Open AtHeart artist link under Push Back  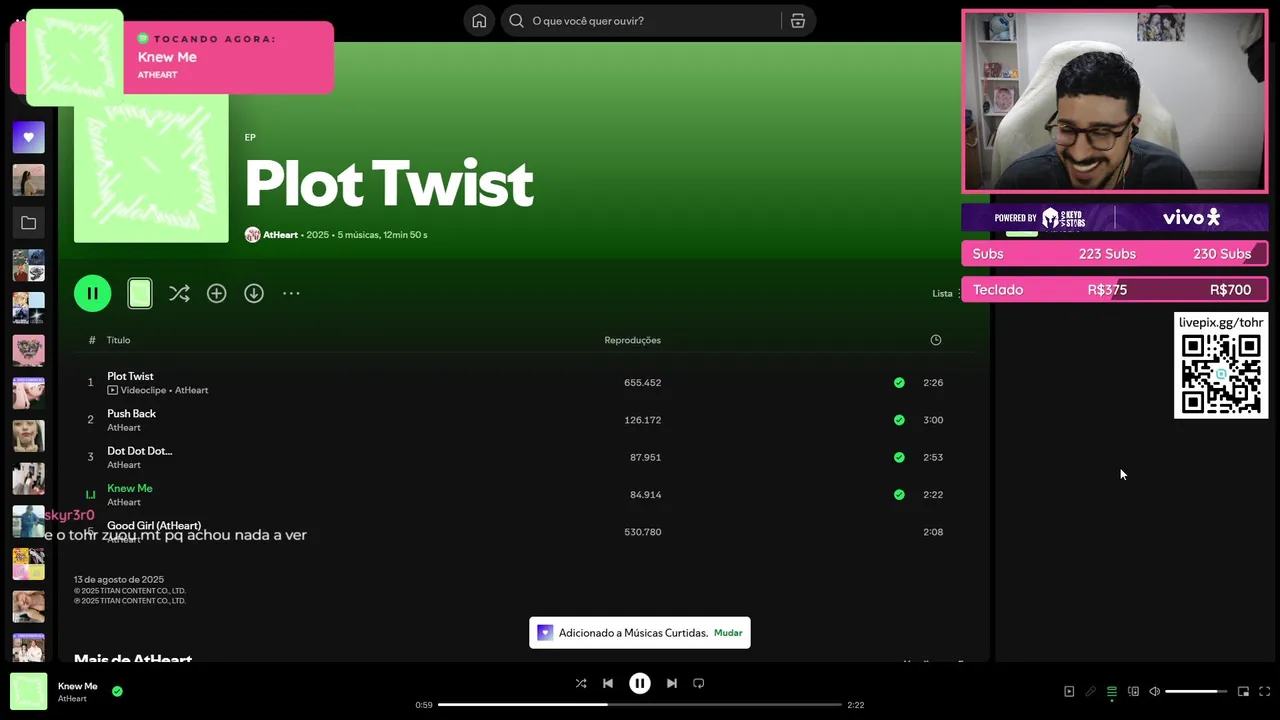pos(124,428)
